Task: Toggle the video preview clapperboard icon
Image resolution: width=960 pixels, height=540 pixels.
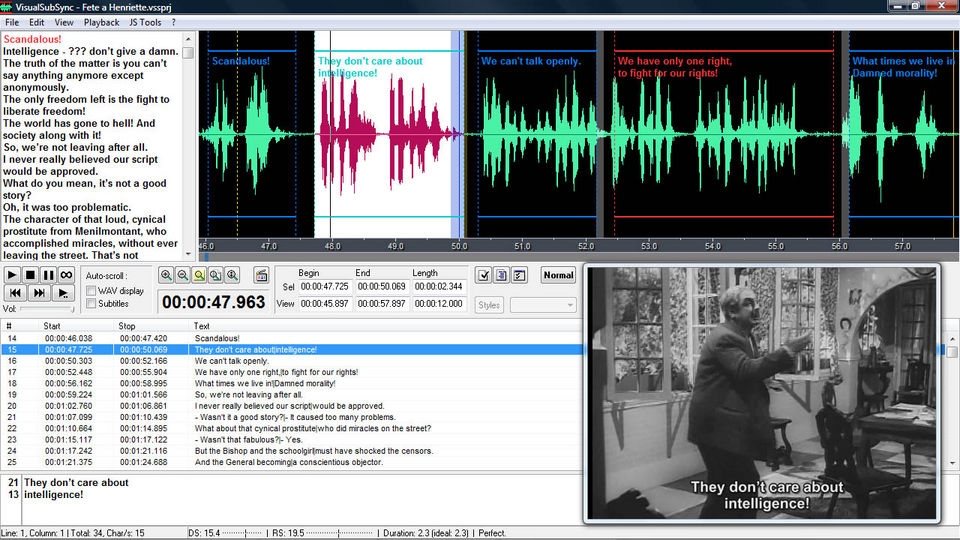Action: (x=261, y=276)
